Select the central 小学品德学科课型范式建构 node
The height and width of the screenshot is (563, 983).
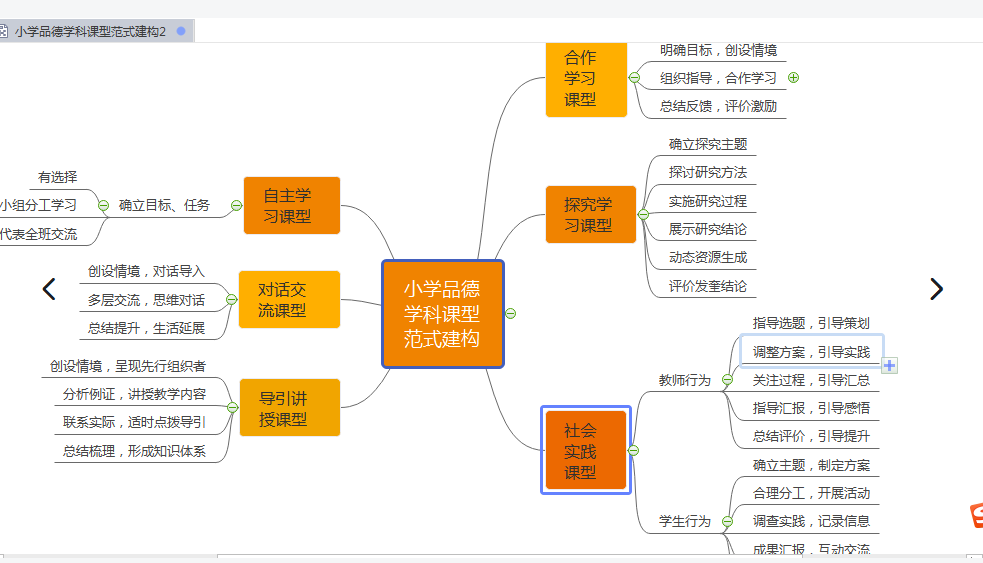click(x=442, y=314)
